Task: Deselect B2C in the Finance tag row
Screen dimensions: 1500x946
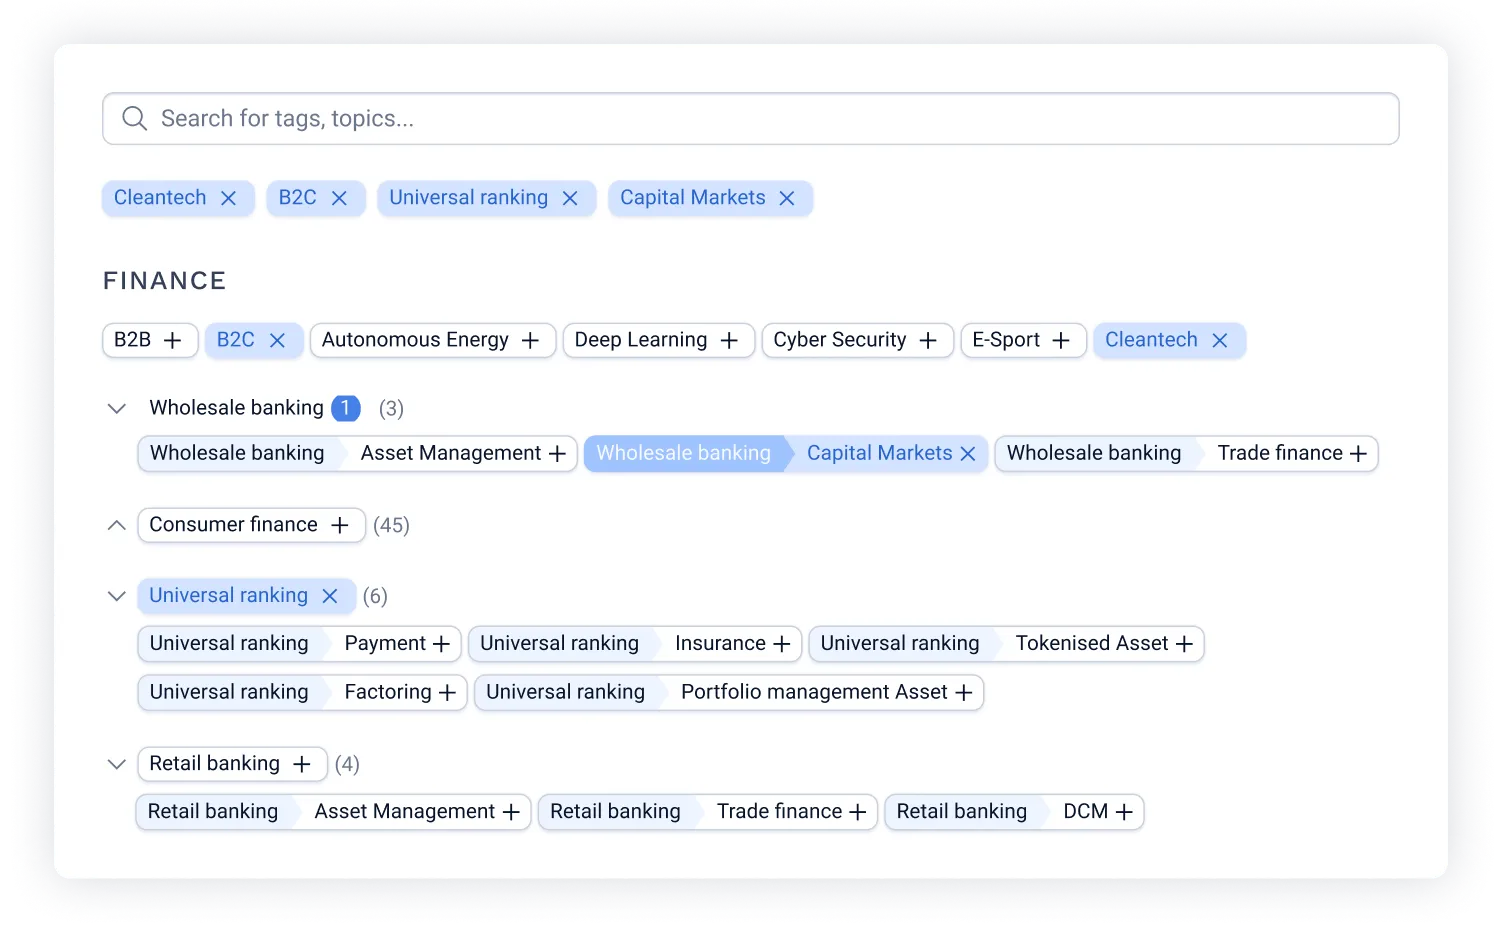Action: [x=278, y=340]
